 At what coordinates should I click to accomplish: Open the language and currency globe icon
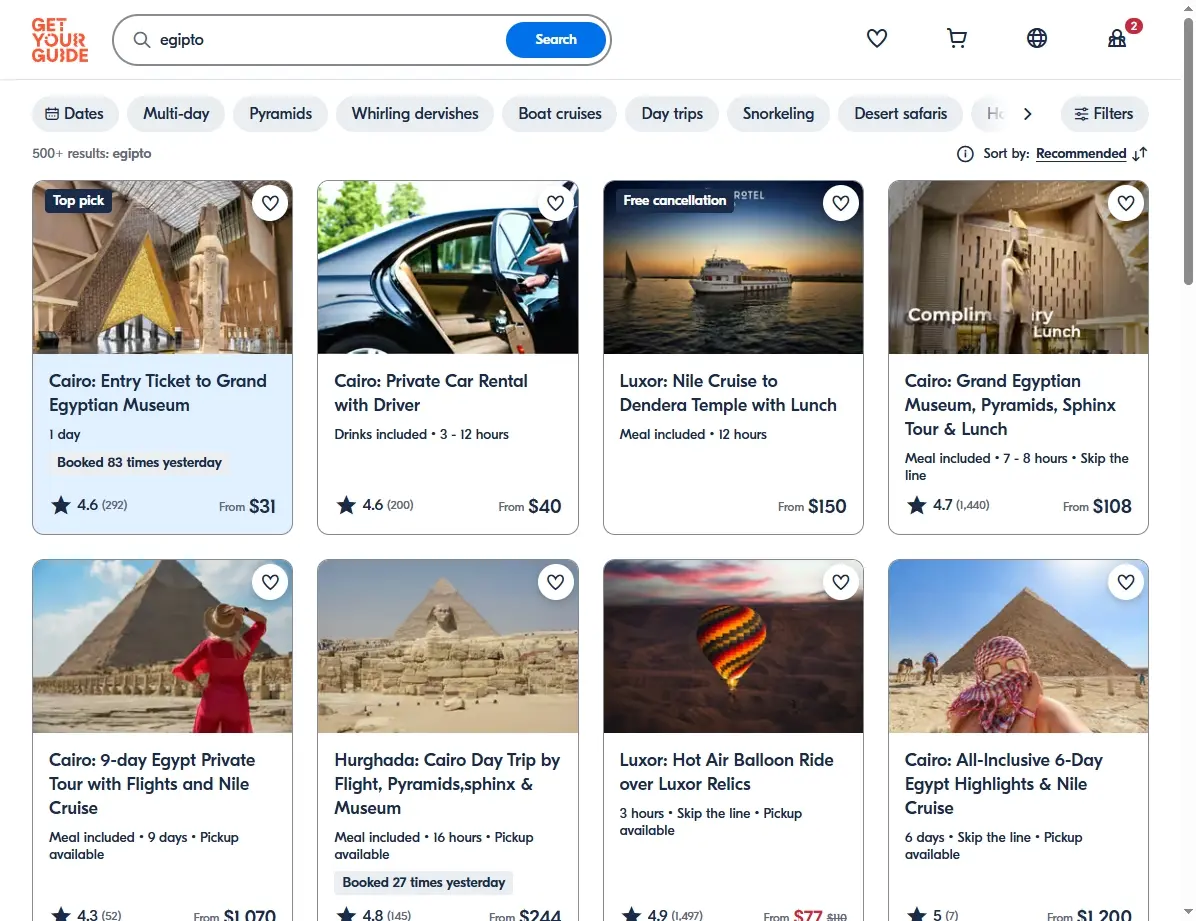(x=1037, y=38)
